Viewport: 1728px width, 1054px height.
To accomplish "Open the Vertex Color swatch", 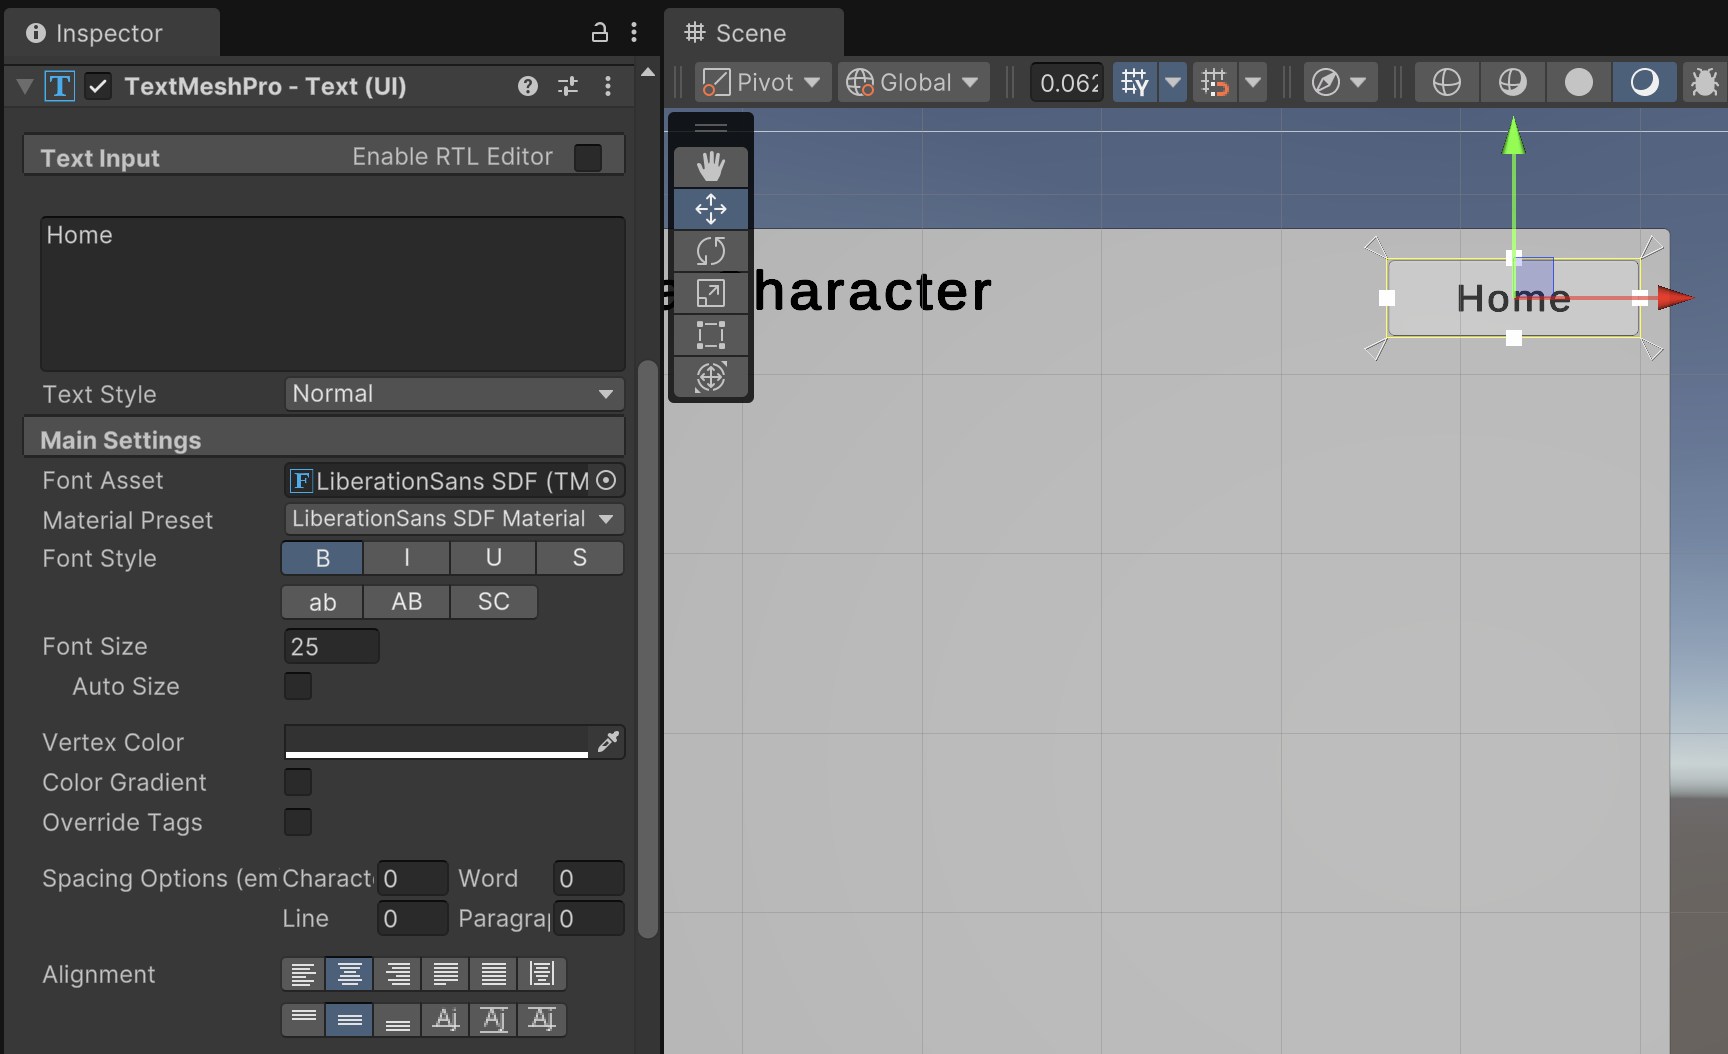I will (437, 741).
